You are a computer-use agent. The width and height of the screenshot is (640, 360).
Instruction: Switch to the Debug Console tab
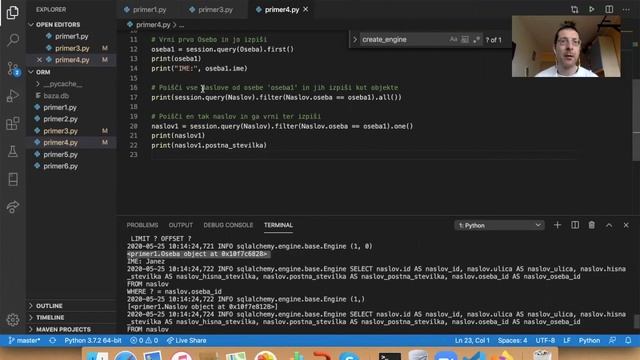pyautogui.click(x=228, y=225)
